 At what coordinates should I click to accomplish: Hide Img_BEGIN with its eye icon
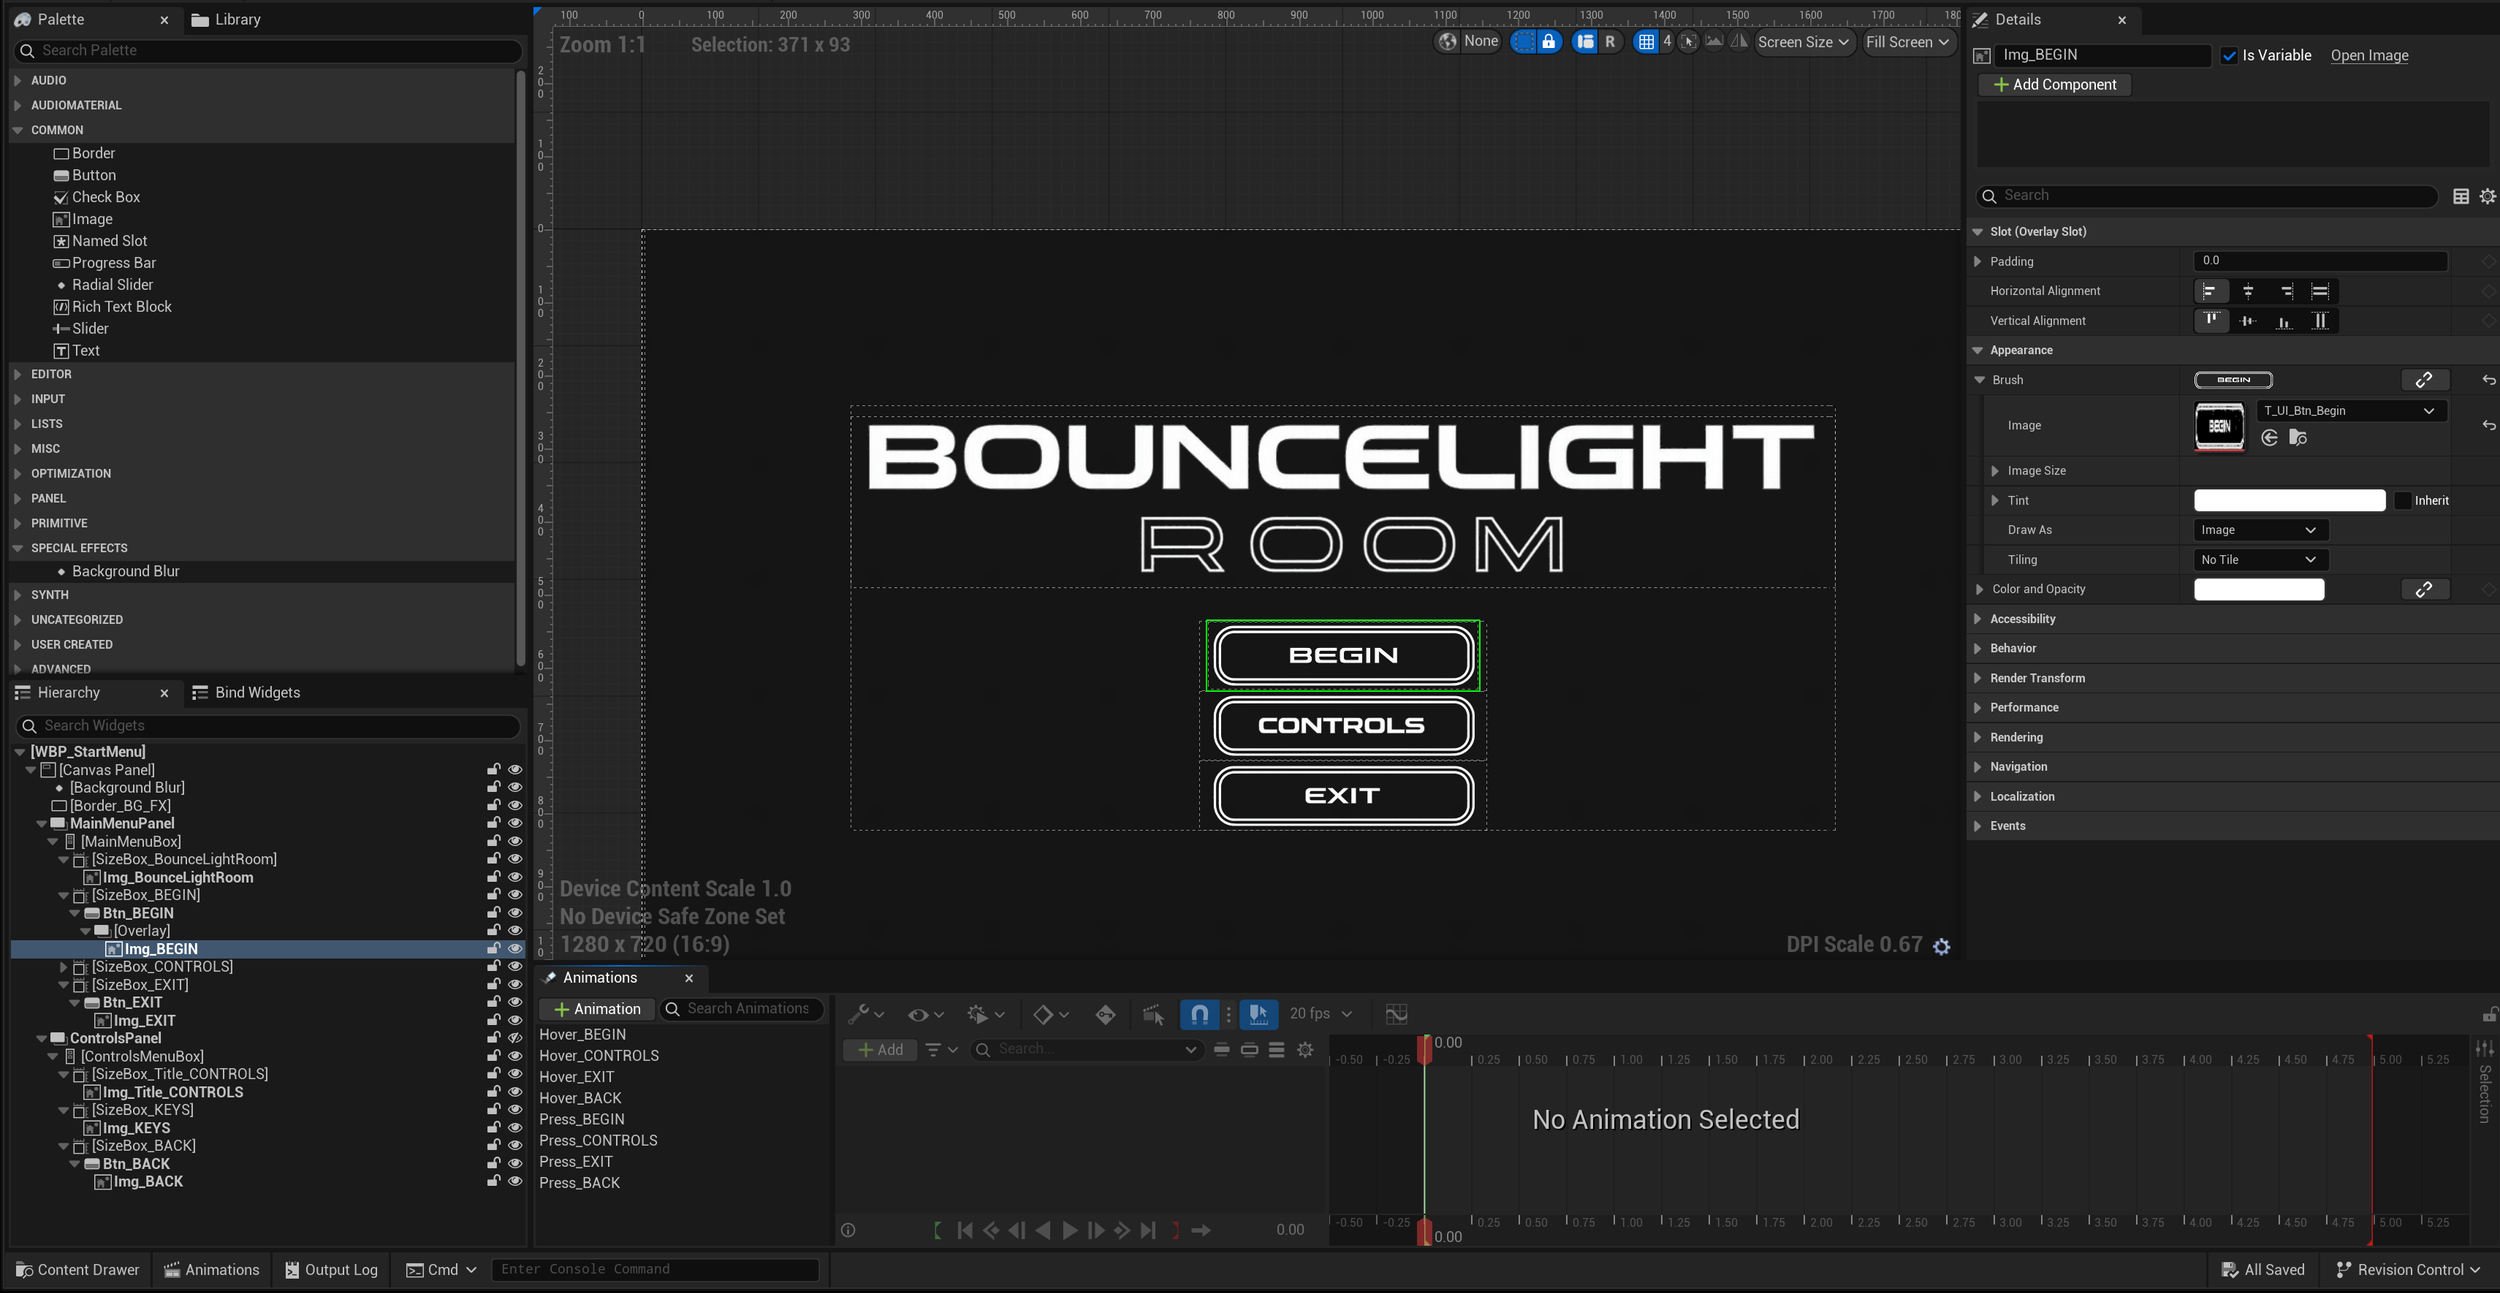tap(515, 949)
